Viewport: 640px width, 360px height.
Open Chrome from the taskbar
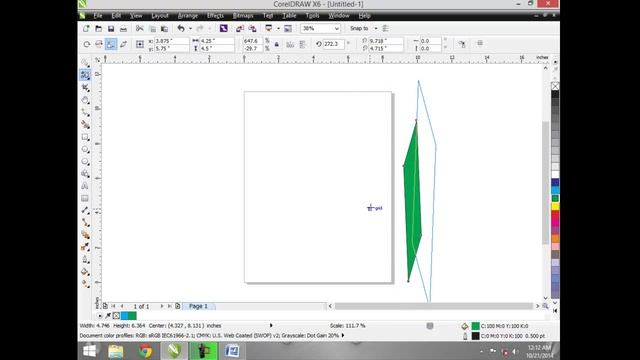point(145,351)
